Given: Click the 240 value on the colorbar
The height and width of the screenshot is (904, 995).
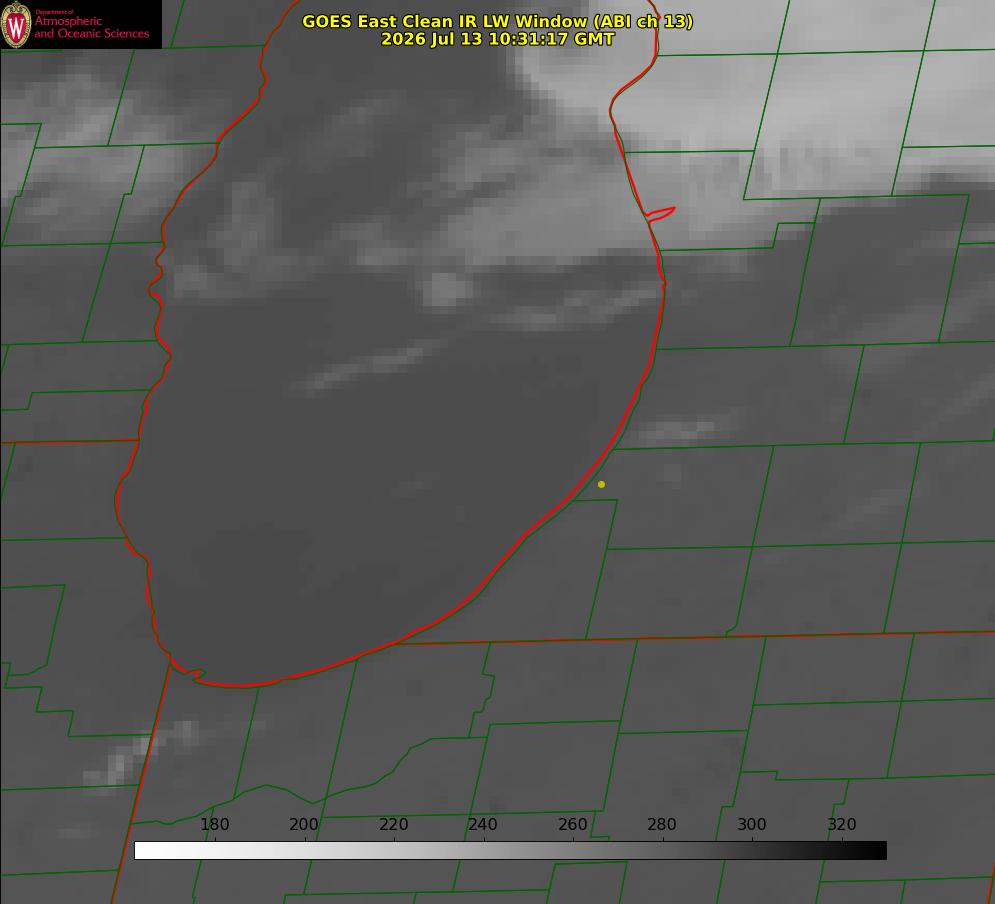Looking at the screenshot, I should 483,824.
